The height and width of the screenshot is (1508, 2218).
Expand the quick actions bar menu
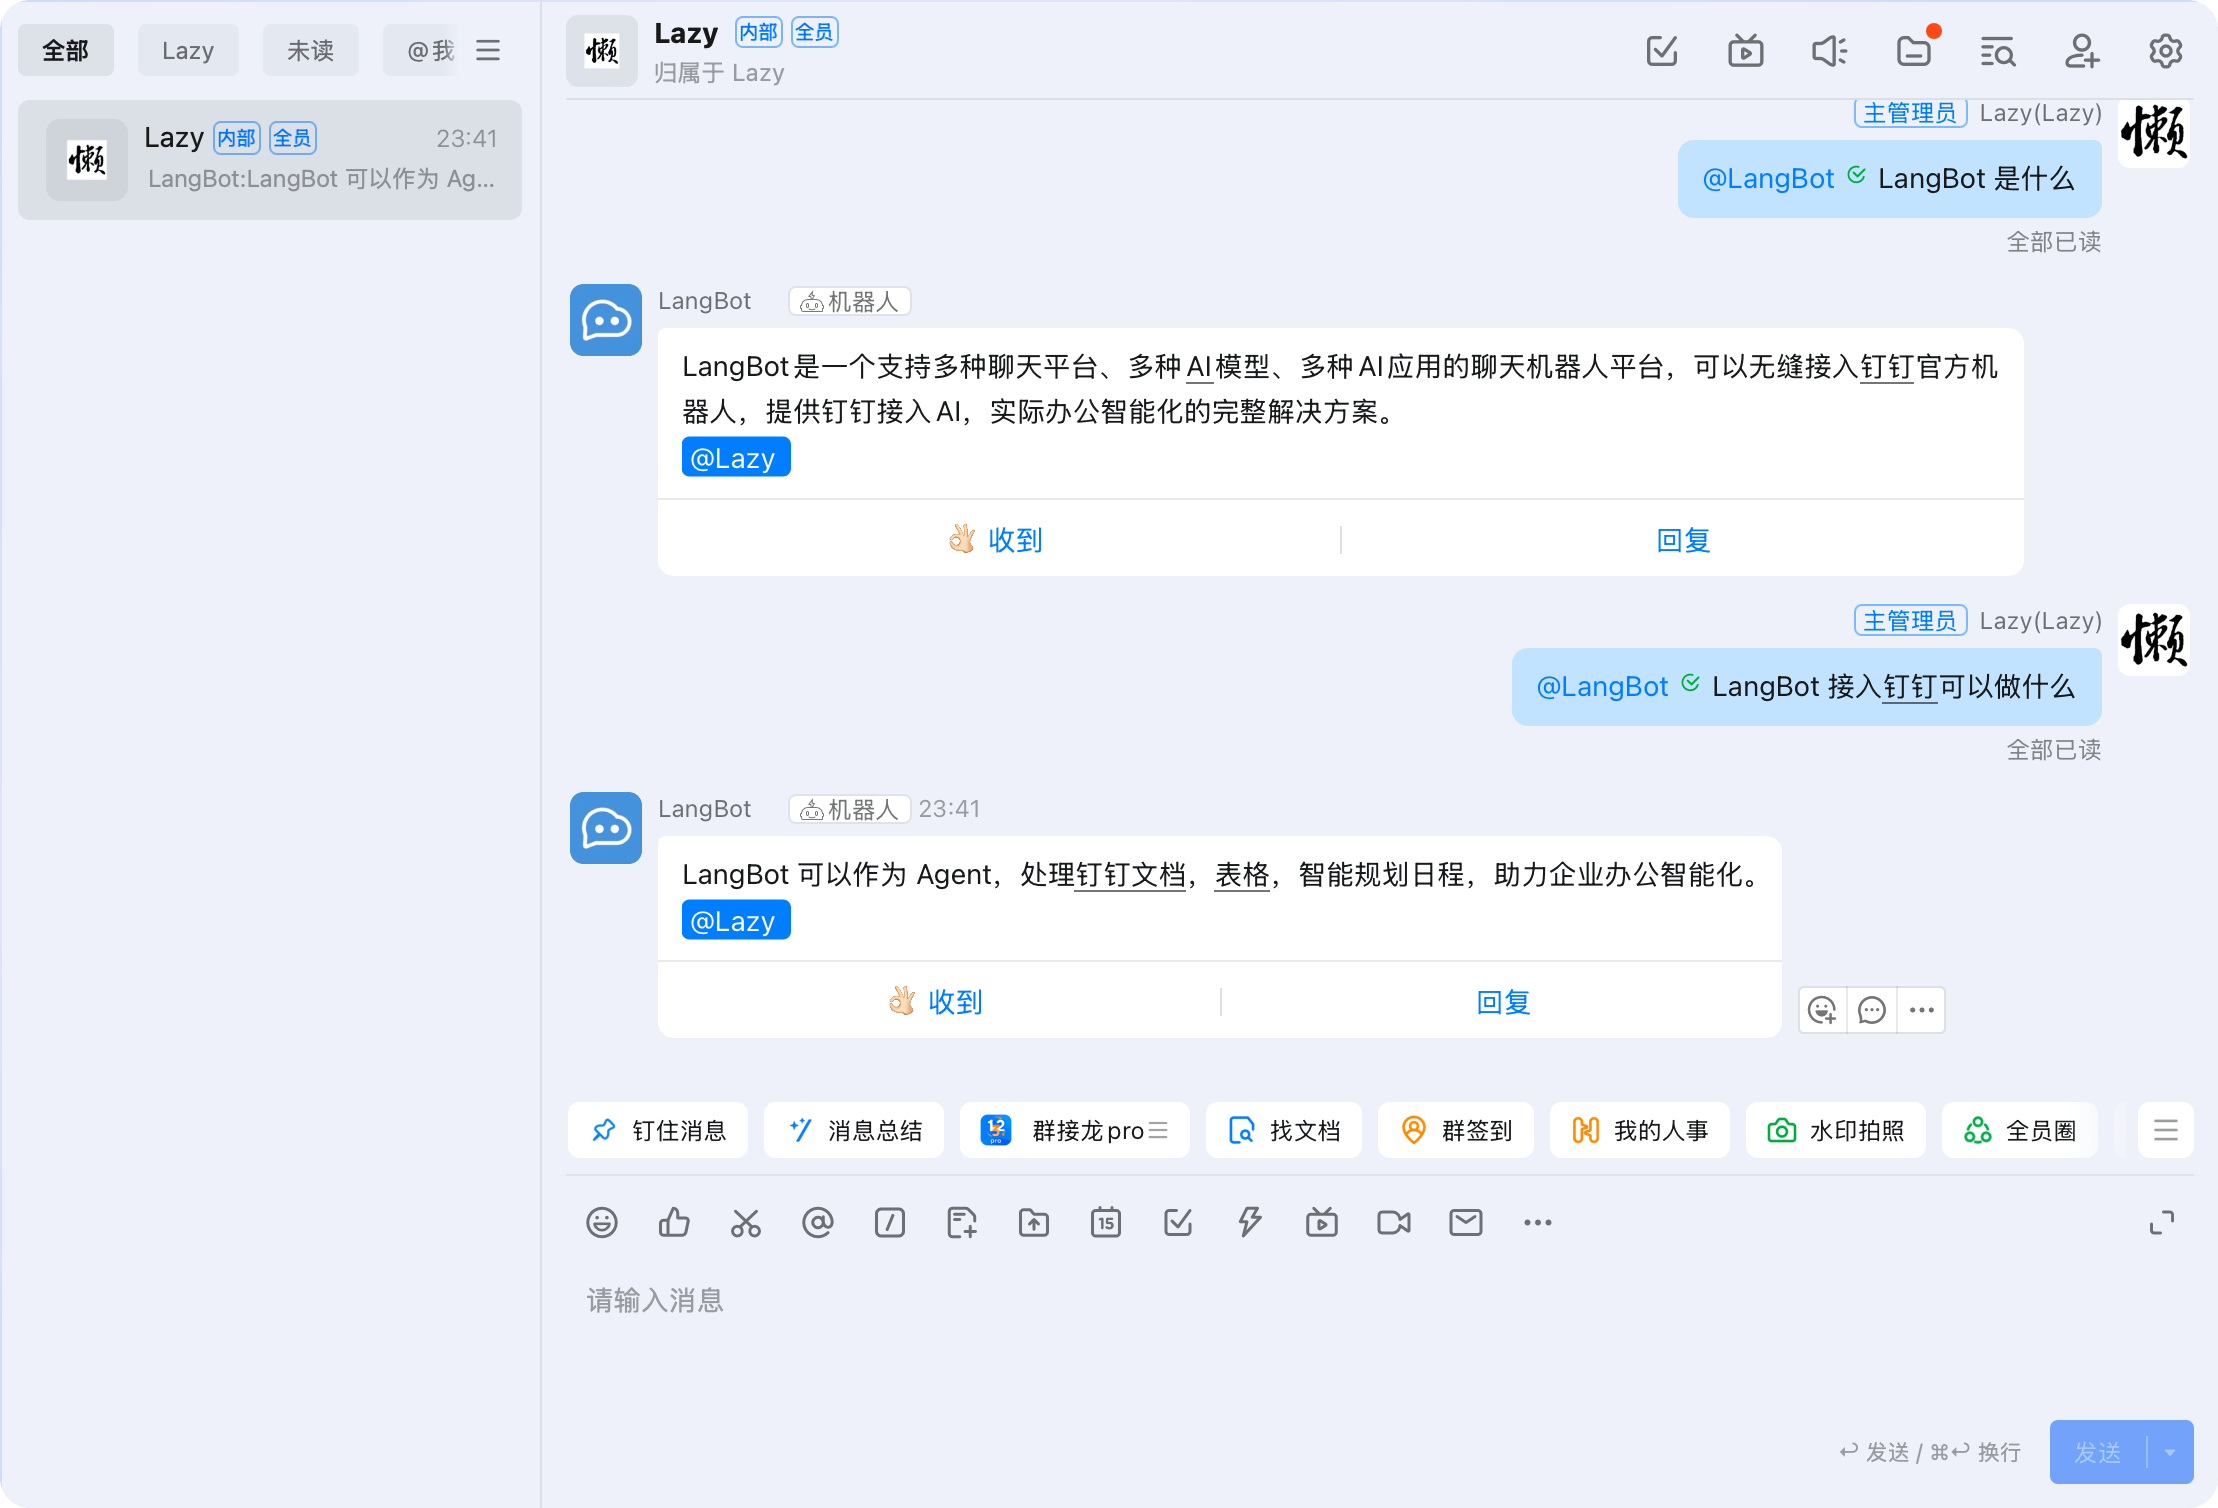pos(2165,1130)
